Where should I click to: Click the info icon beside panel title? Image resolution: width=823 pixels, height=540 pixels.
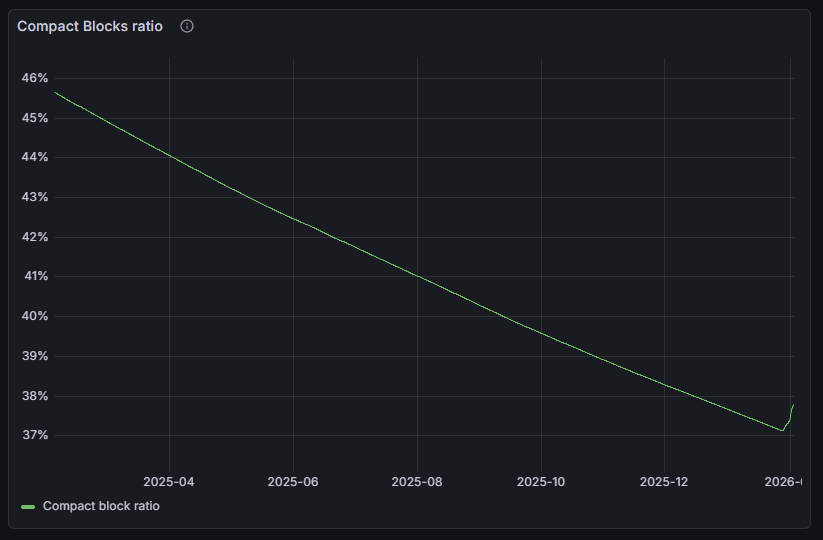point(187,26)
